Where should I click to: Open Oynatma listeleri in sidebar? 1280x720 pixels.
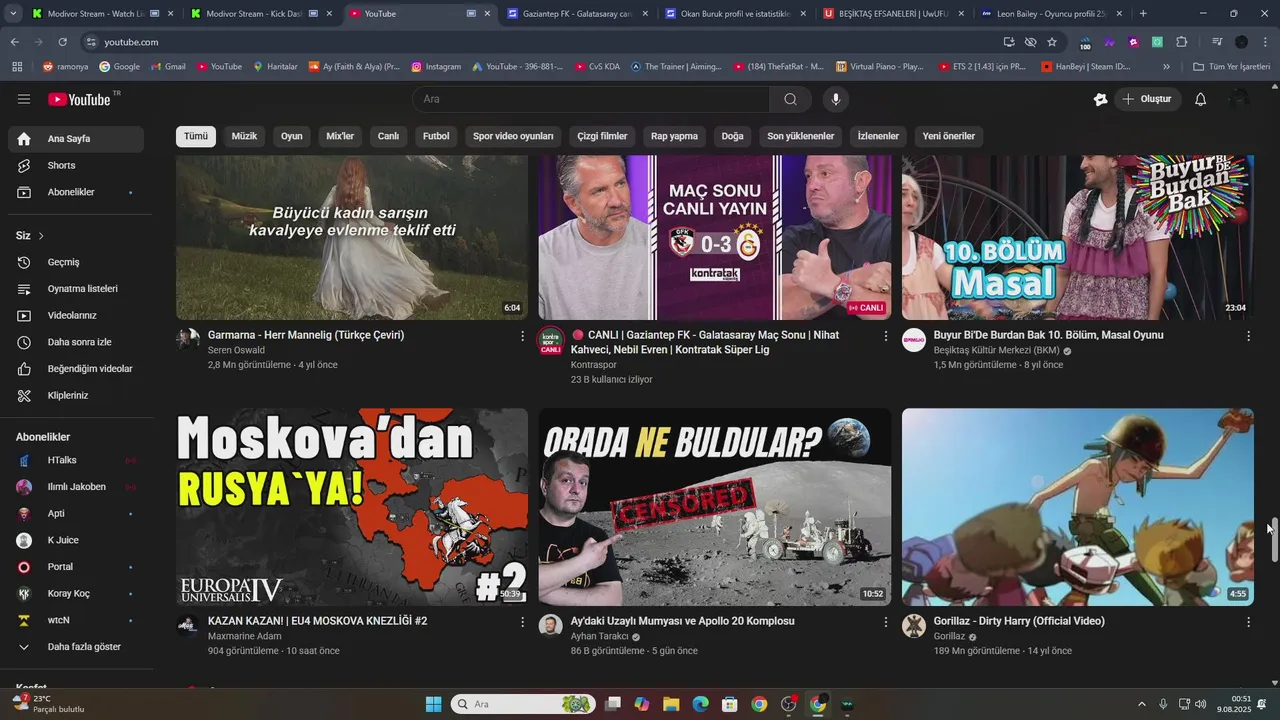tap(76, 289)
